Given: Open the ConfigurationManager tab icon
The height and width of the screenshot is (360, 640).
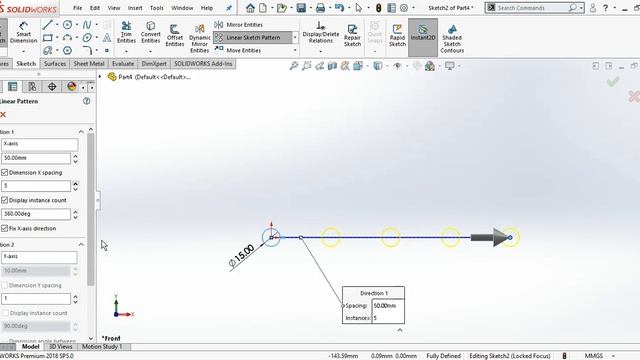Looking at the screenshot, I should [32, 87].
